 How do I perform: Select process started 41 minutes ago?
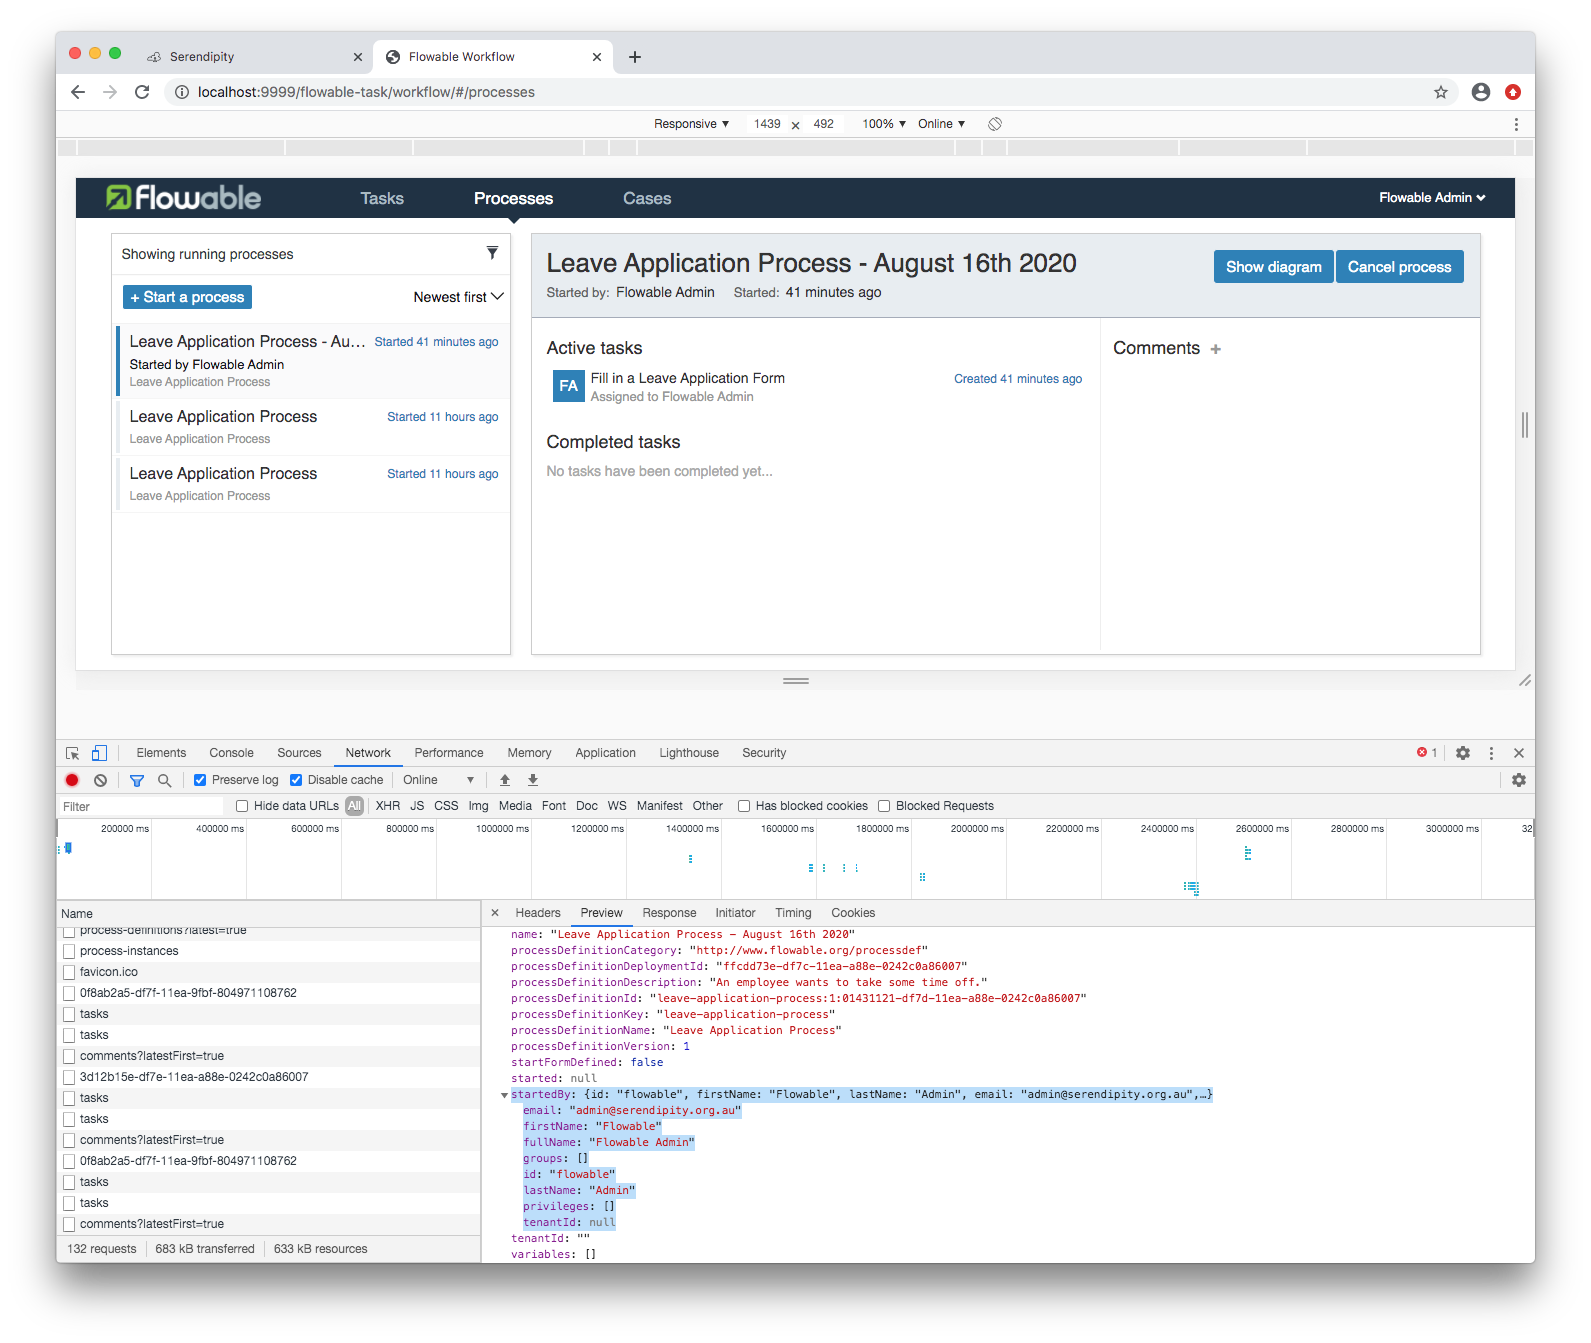(x=314, y=360)
